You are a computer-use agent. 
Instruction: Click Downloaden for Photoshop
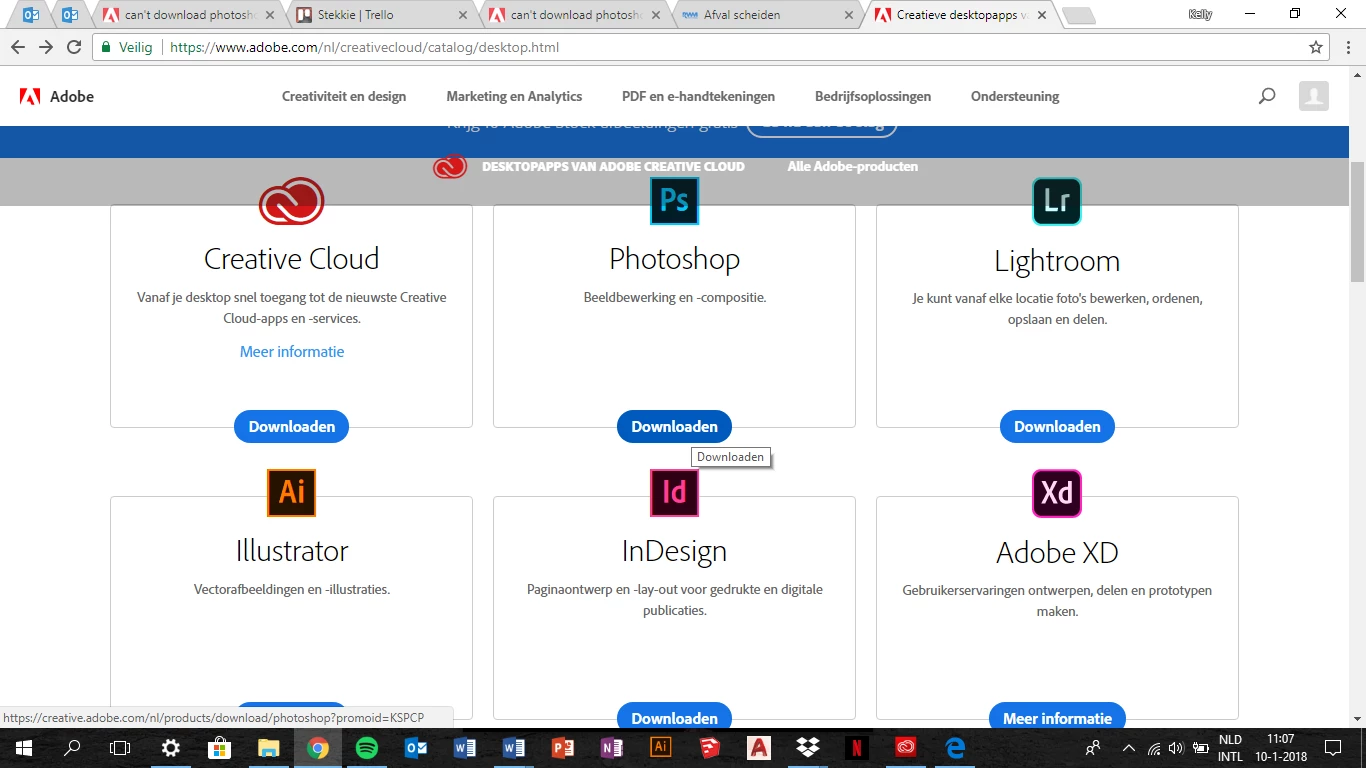click(674, 426)
